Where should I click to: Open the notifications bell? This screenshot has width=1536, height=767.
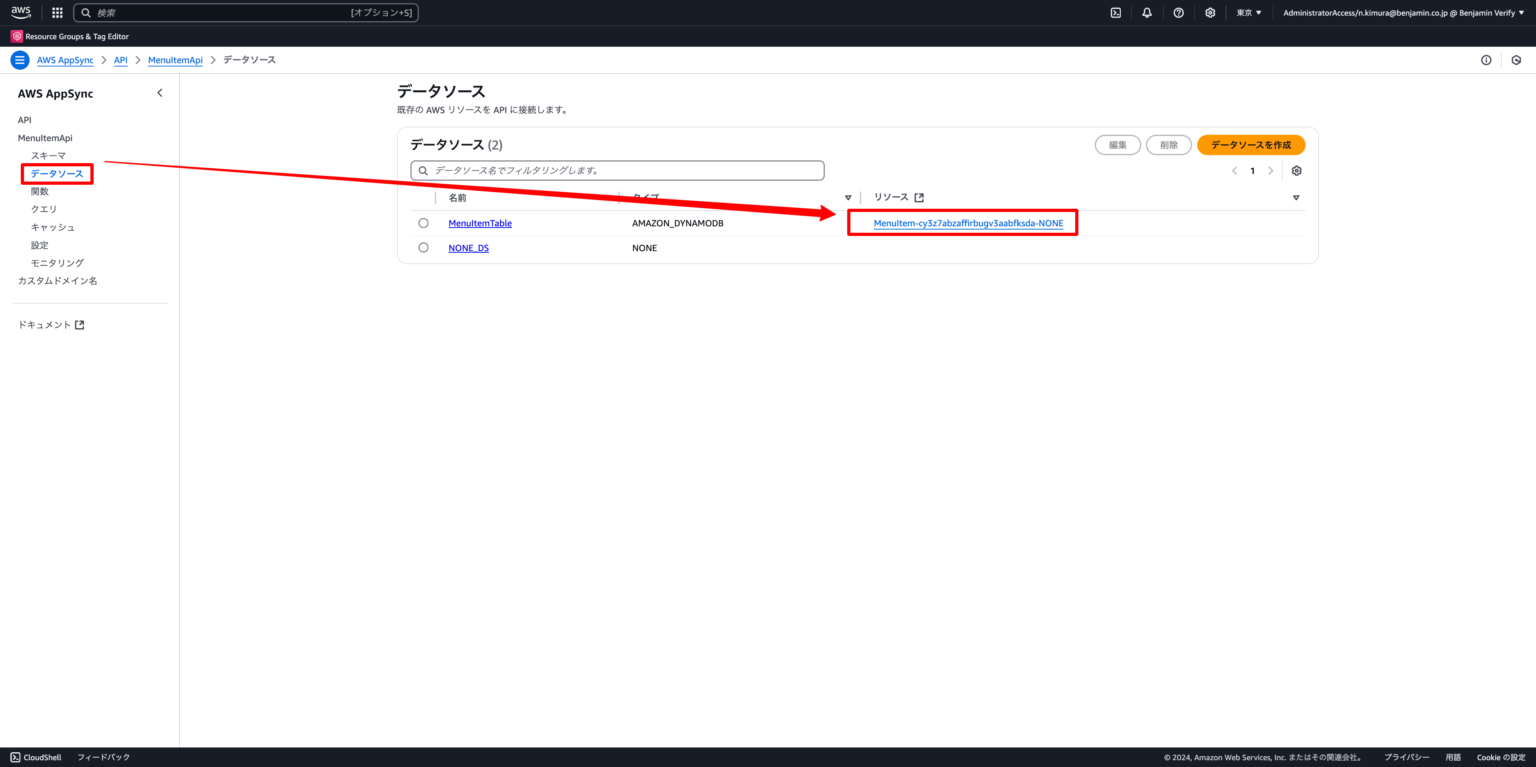[1146, 12]
